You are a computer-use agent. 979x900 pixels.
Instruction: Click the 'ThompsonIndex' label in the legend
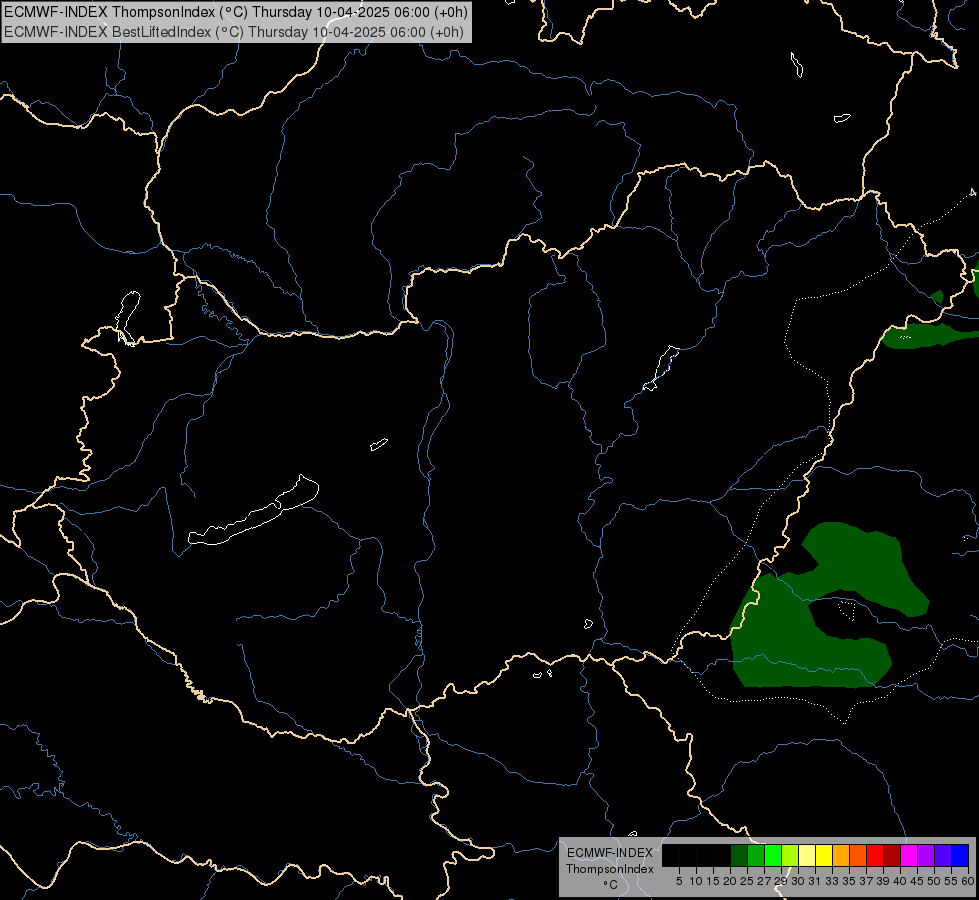[x=610, y=869]
